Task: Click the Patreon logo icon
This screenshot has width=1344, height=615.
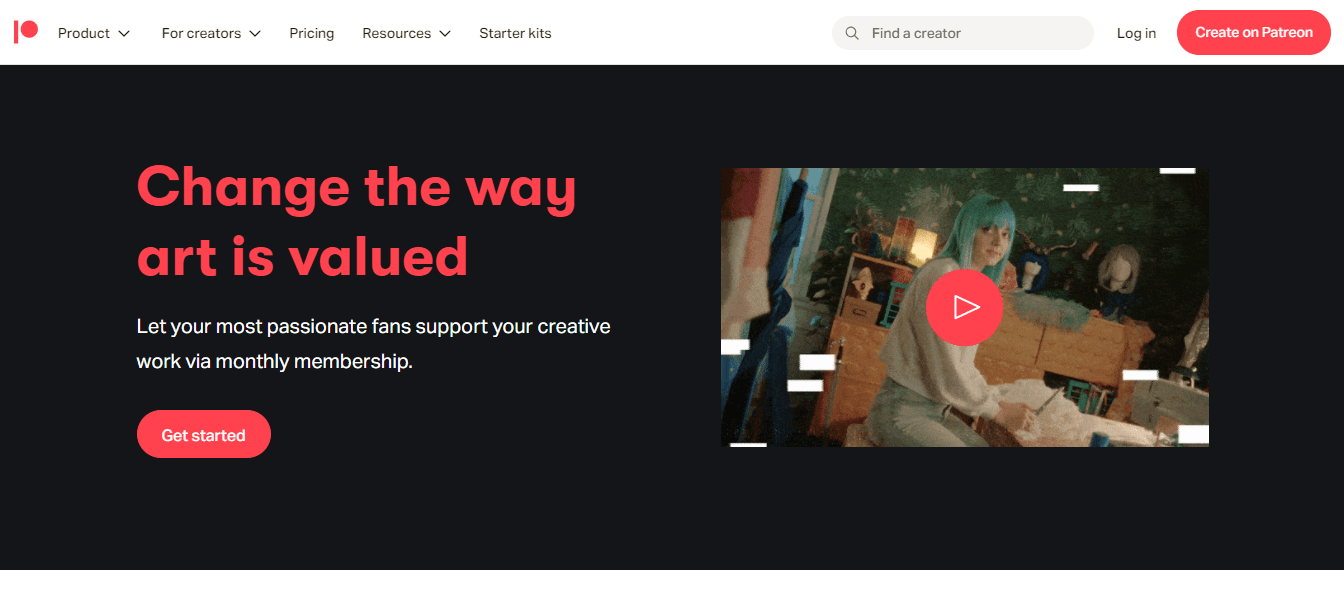Action: [x=26, y=32]
